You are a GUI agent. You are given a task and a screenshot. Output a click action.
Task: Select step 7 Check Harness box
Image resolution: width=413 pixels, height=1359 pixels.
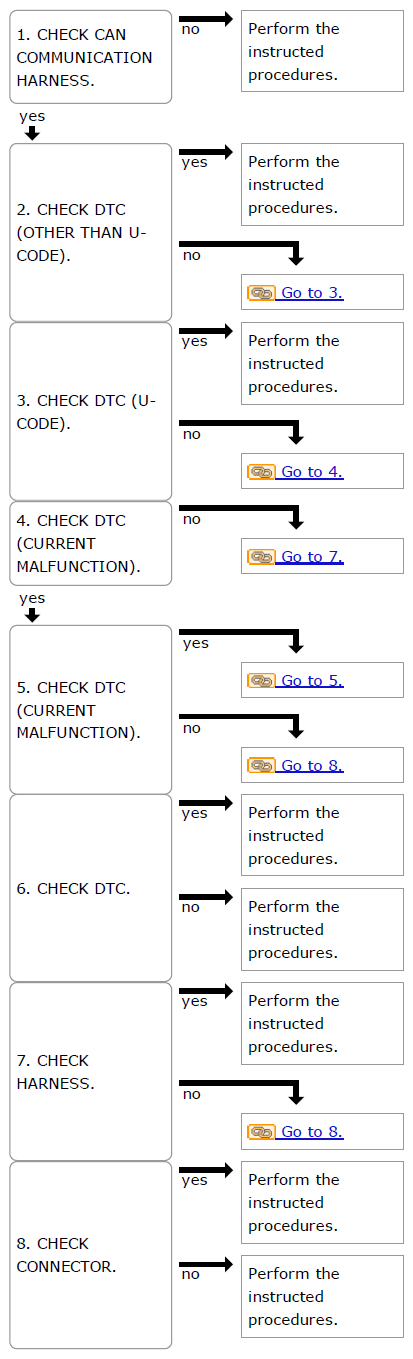tap(91, 1071)
